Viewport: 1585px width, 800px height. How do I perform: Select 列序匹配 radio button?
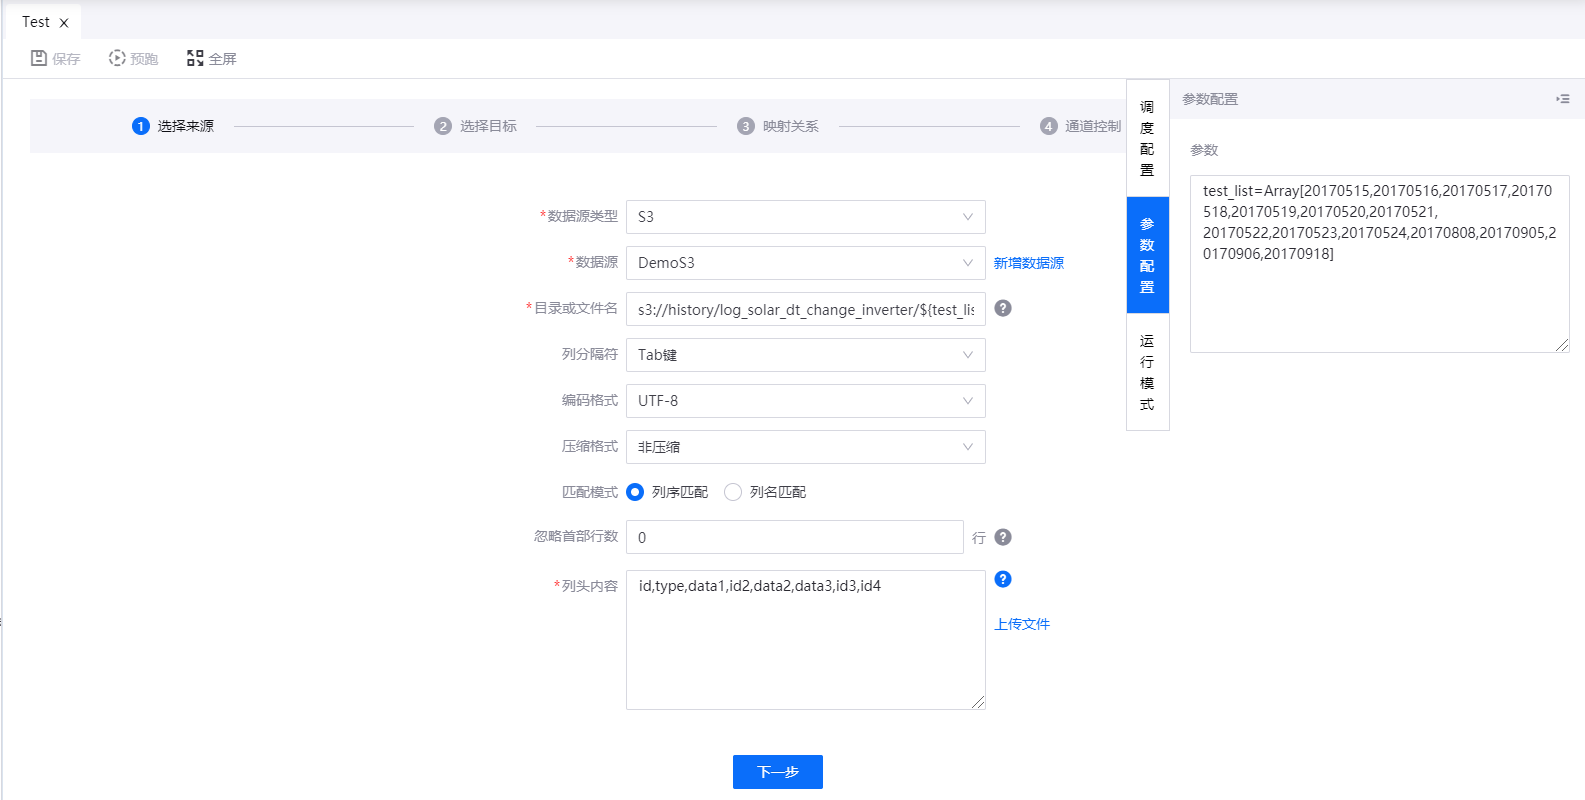coord(635,492)
